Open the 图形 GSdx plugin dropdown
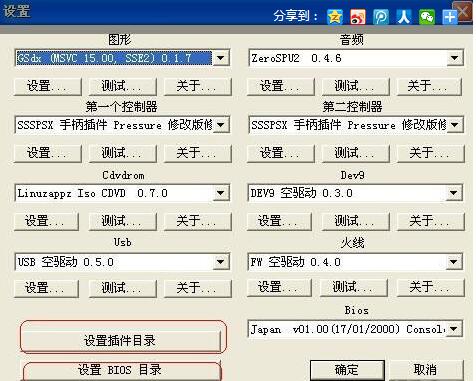Screen dimensions: 476x381 [x=220, y=58]
